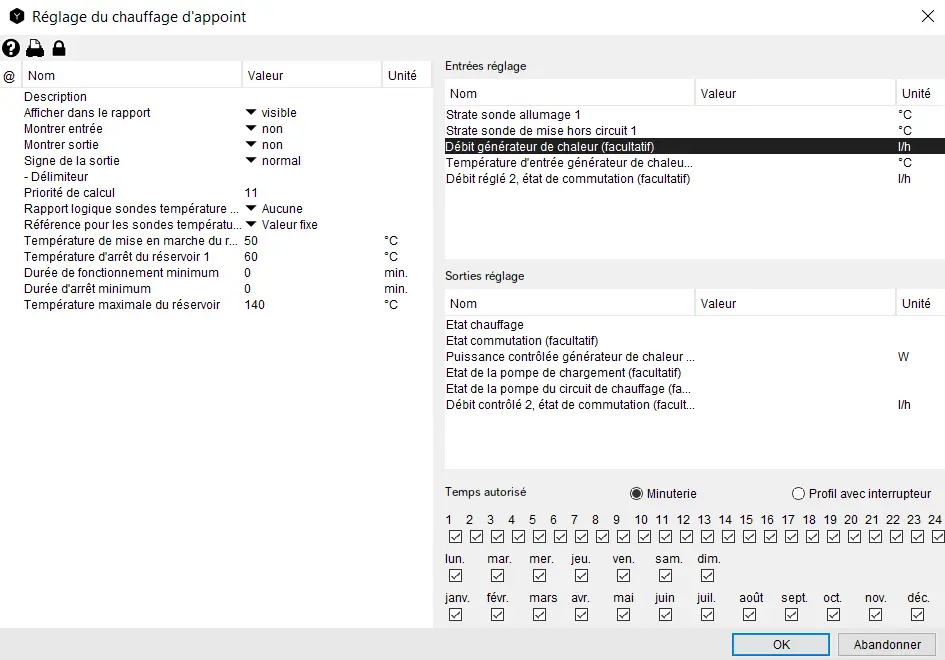Viewport: 945px width, 660px height.
Task: Click the help question mark icon
Action: [x=11, y=48]
